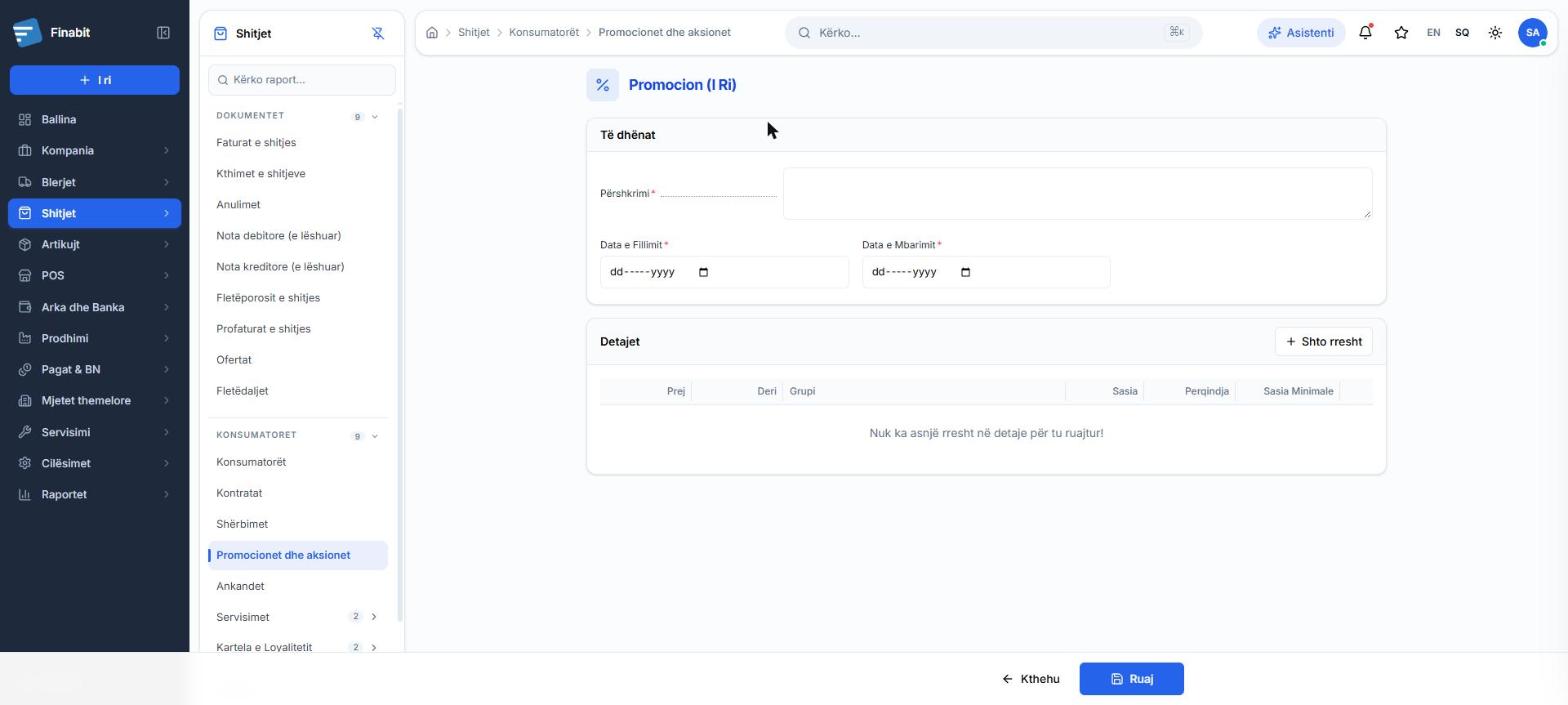
Task: Click the submenu panel vertical scrollbar
Action: (x=400, y=365)
